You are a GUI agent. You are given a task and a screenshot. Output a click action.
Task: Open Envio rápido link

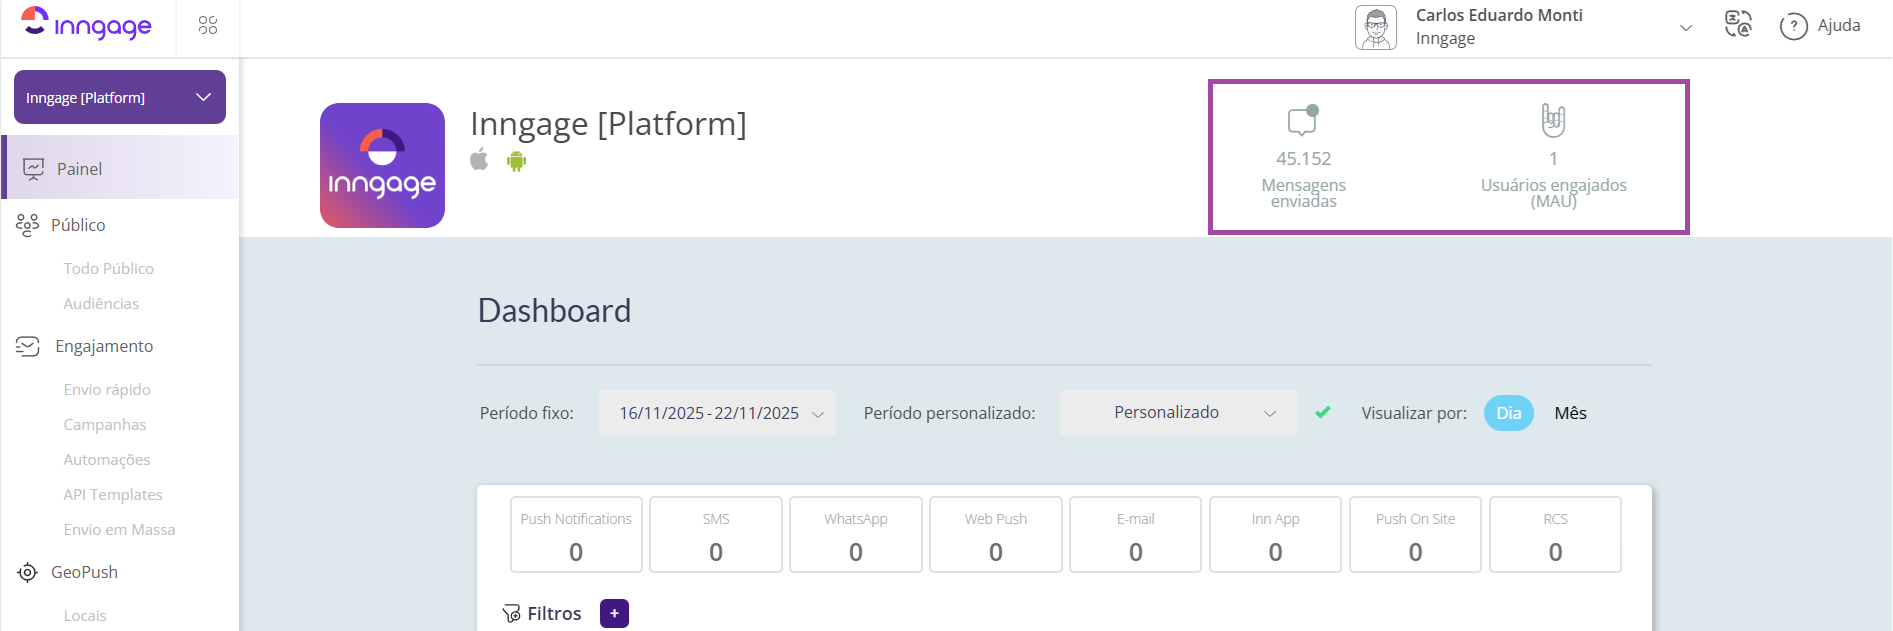(107, 390)
